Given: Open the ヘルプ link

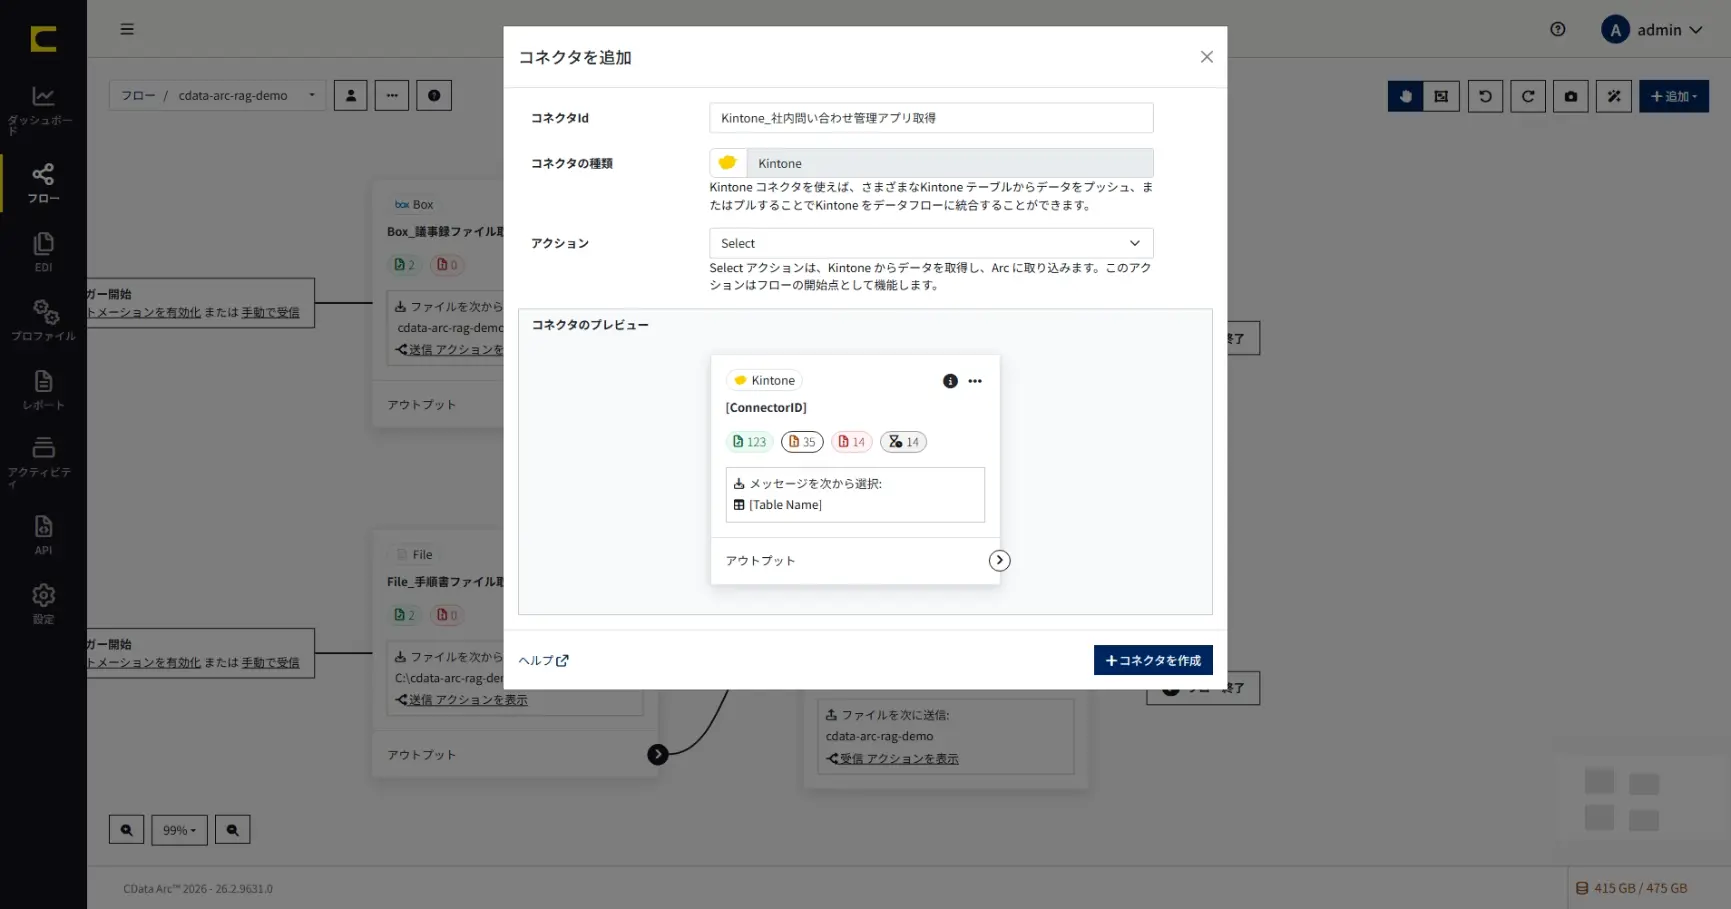Looking at the screenshot, I should tap(543, 661).
